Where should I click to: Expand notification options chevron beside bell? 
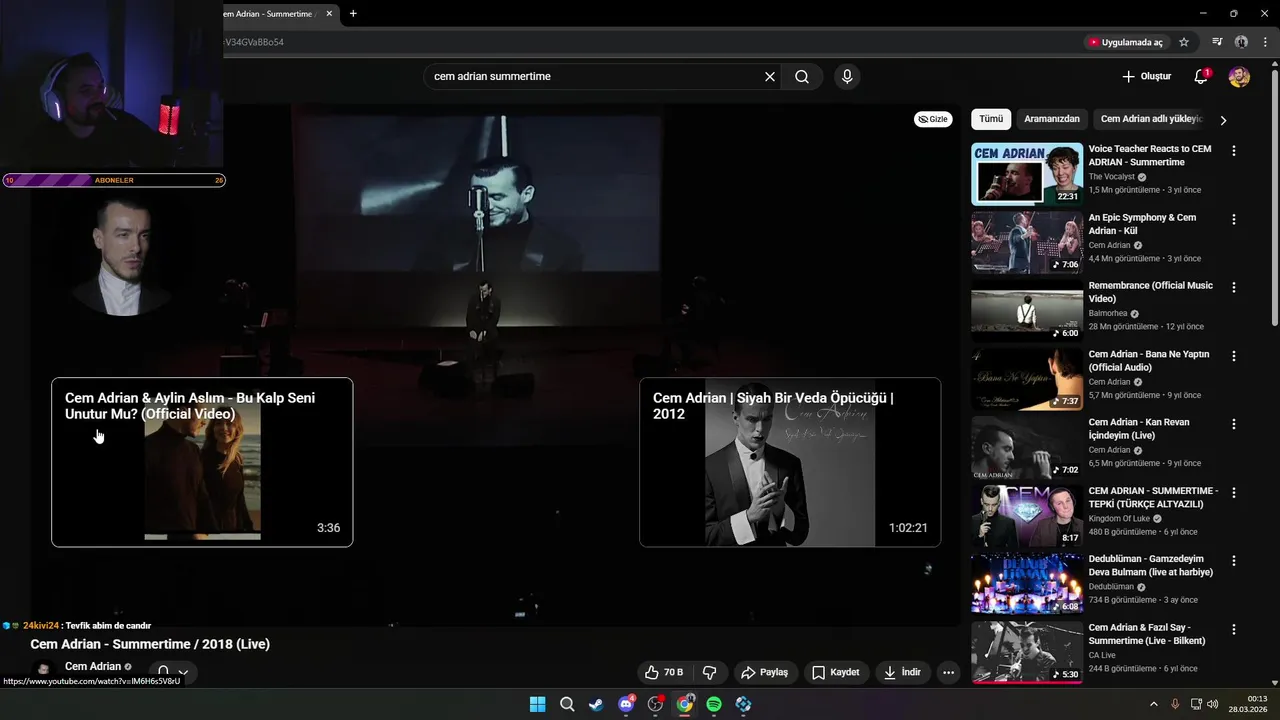[x=183, y=672]
